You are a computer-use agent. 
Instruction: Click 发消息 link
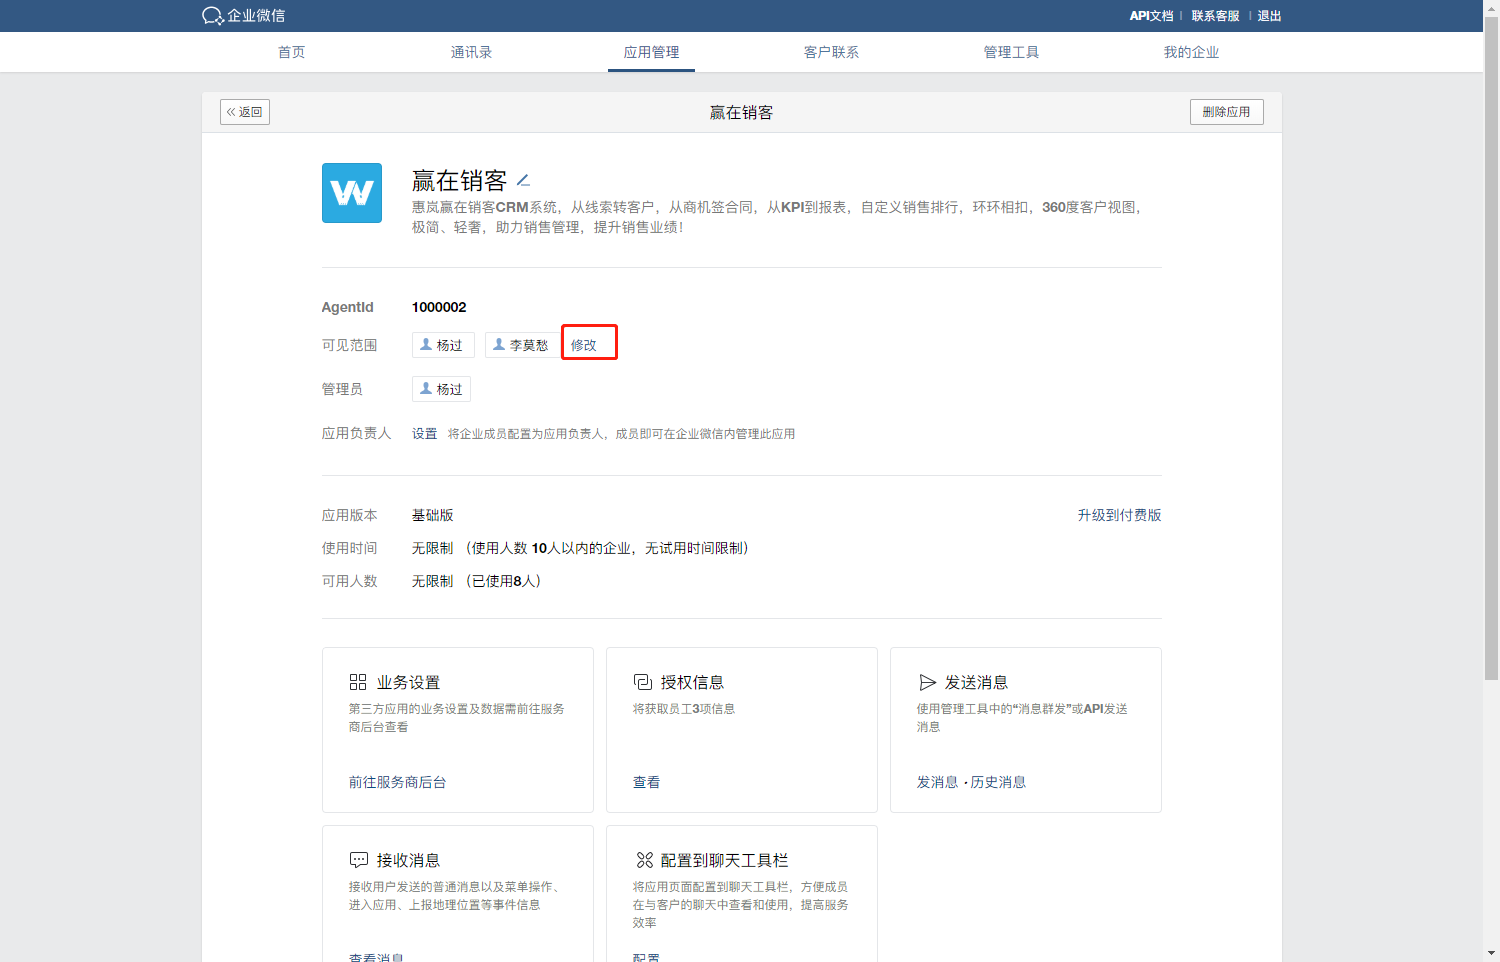coord(937,782)
